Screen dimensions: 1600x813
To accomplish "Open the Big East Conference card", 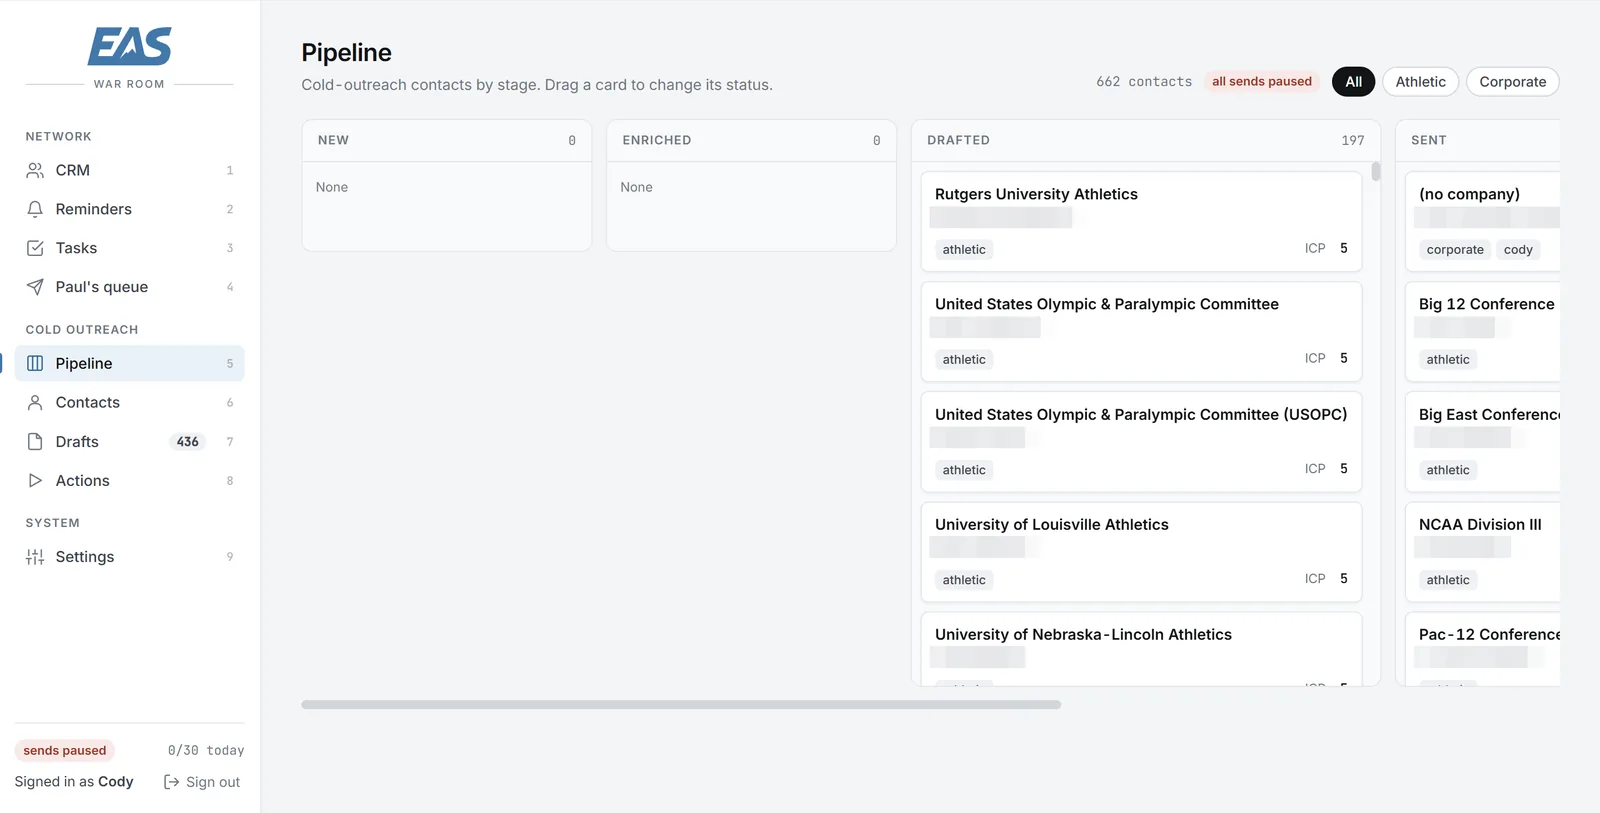I will tap(1483, 441).
